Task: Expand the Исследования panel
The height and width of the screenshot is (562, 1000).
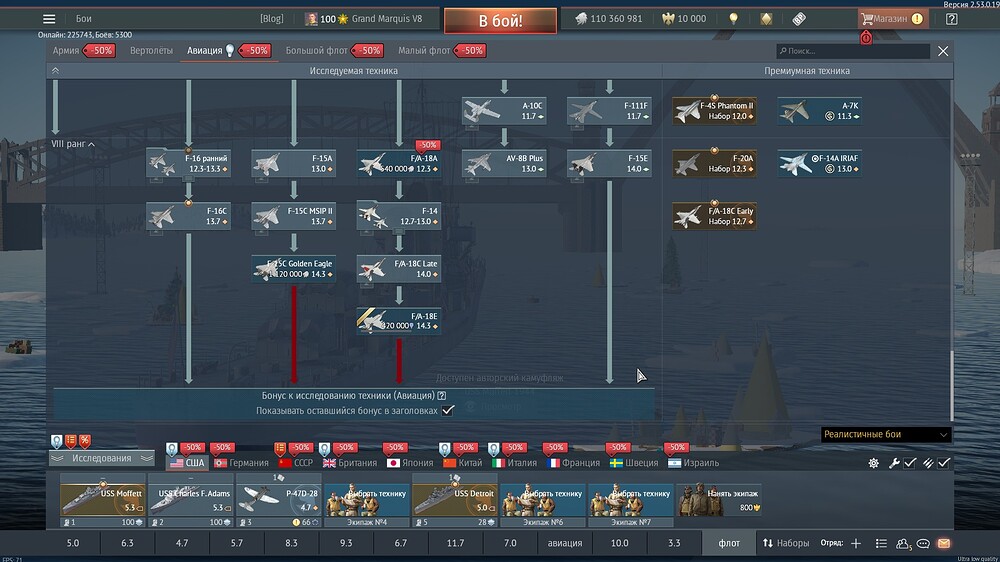Action: [102, 458]
